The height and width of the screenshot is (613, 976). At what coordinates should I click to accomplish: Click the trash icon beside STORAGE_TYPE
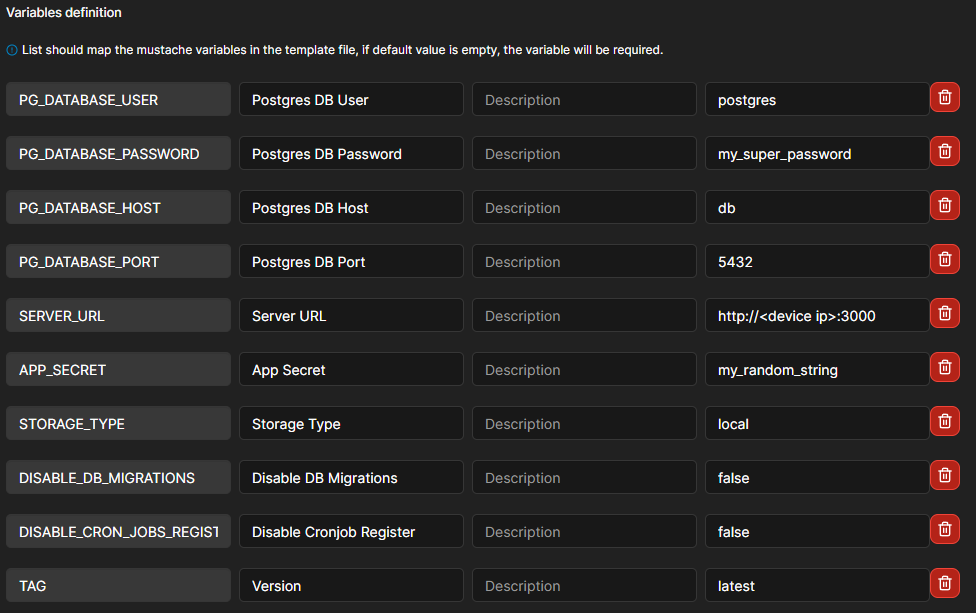click(944, 422)
